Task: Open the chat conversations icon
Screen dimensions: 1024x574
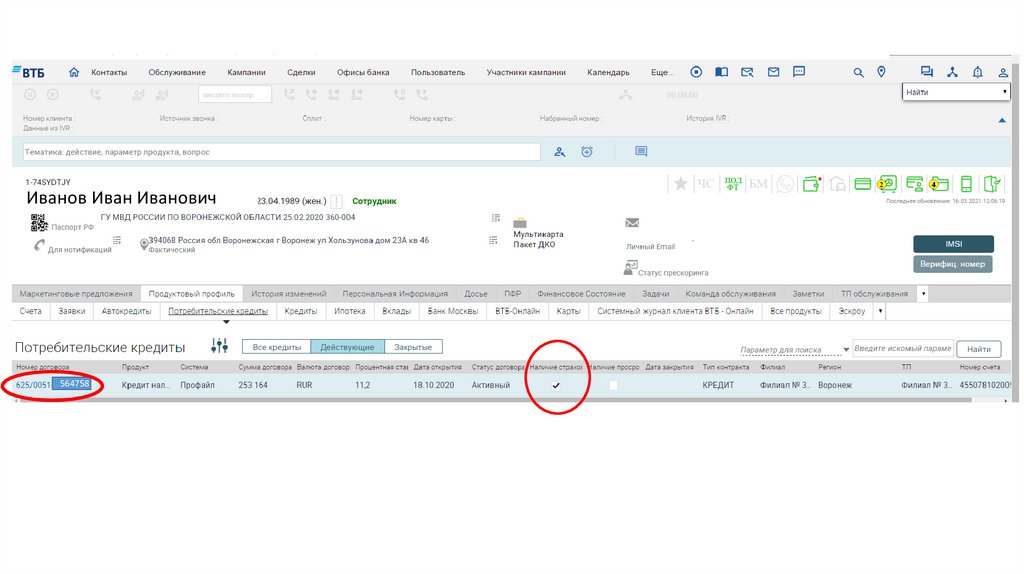Action: click(926, 72)
